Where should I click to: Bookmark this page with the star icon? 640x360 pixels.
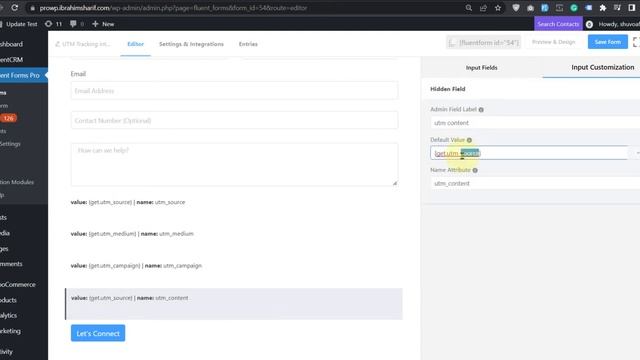tap(498, 8)
